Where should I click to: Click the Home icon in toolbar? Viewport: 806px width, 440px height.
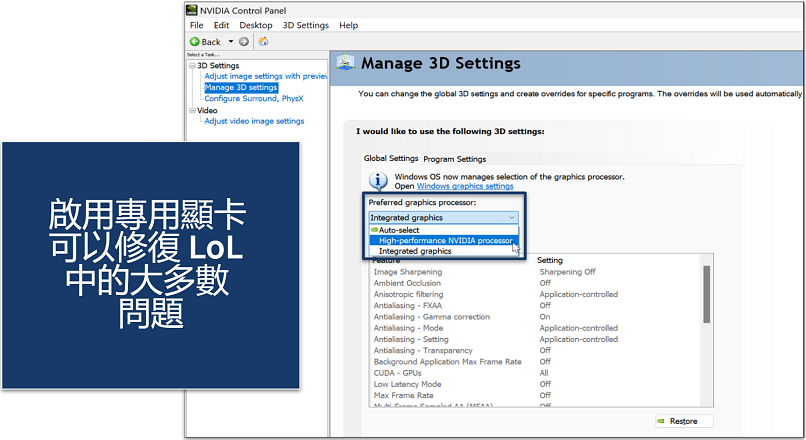pyautogui.click(x=263, y=41)
